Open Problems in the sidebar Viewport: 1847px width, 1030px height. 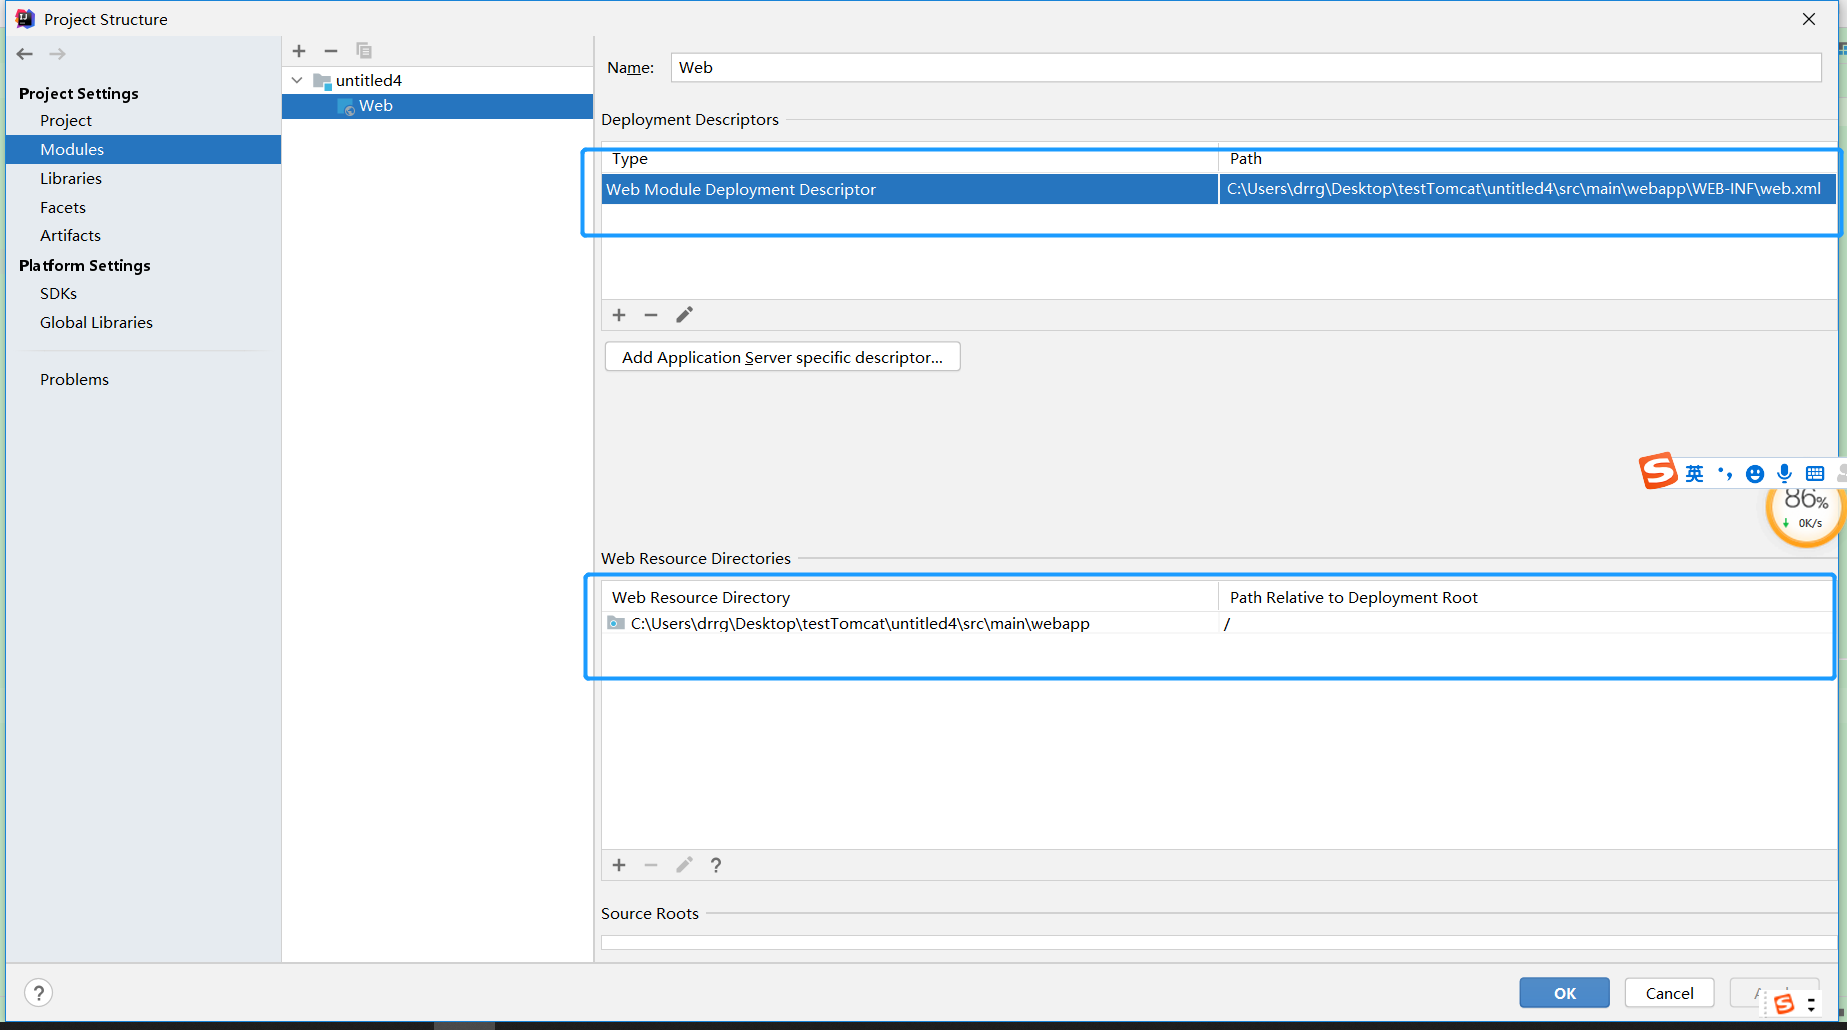[74, 379]
